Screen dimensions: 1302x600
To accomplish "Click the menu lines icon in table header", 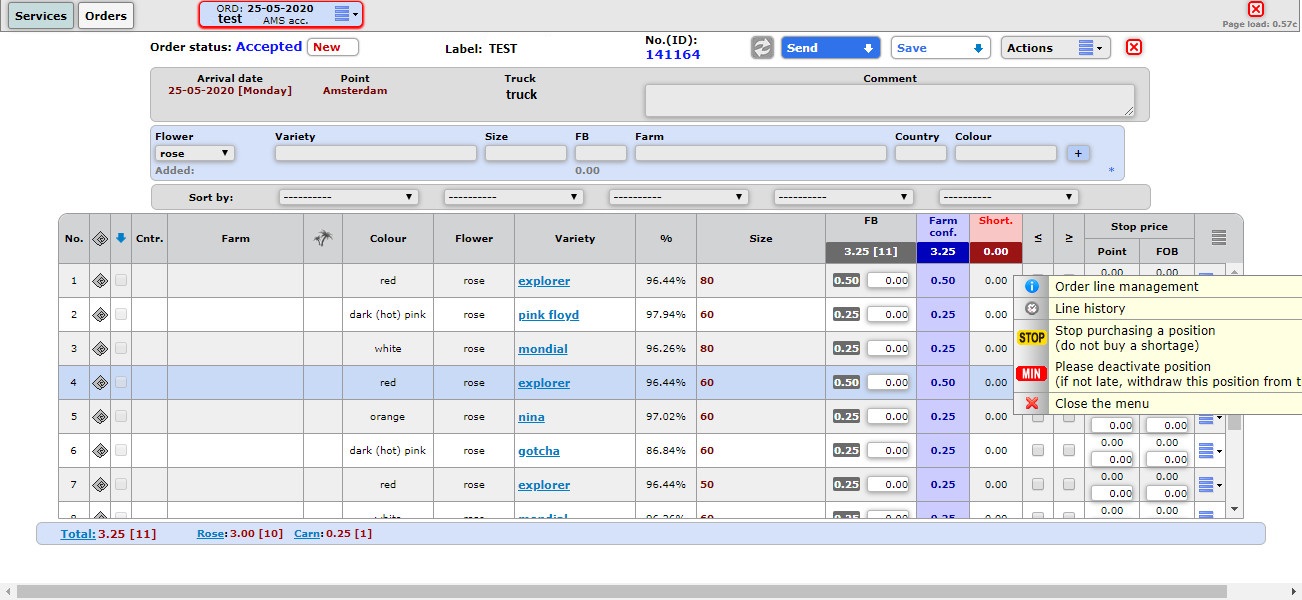I will pyautogui.click(x=1218, y=238).
